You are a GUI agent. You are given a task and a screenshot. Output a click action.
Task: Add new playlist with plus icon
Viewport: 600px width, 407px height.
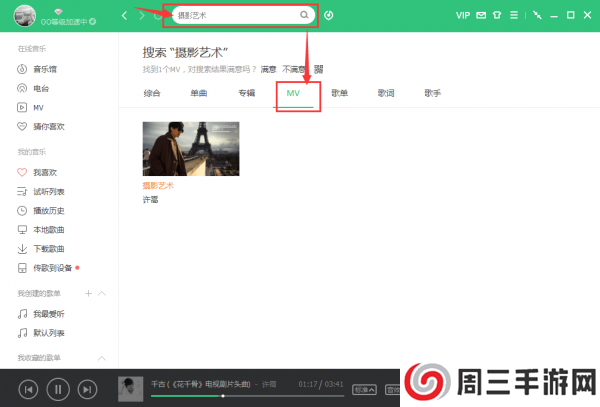88,293
